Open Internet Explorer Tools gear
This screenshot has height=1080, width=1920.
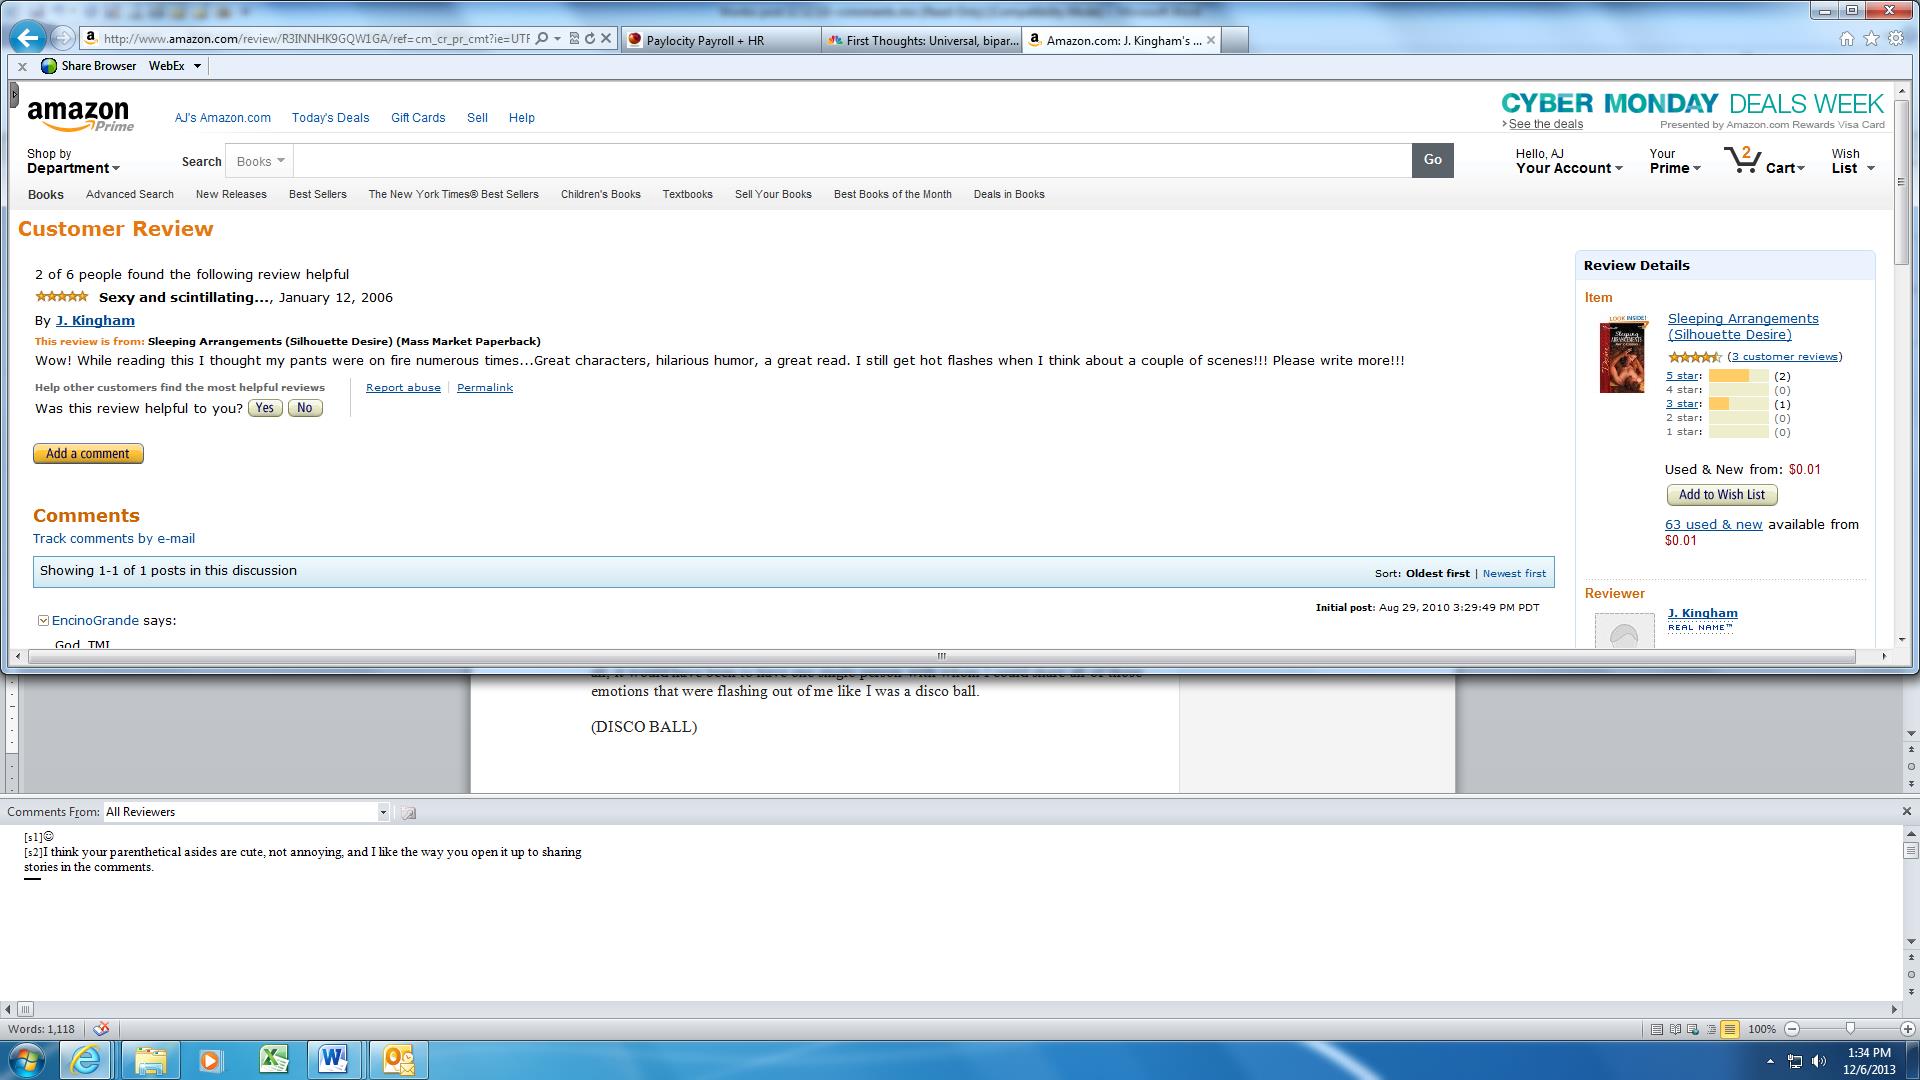coord(1896,39)
